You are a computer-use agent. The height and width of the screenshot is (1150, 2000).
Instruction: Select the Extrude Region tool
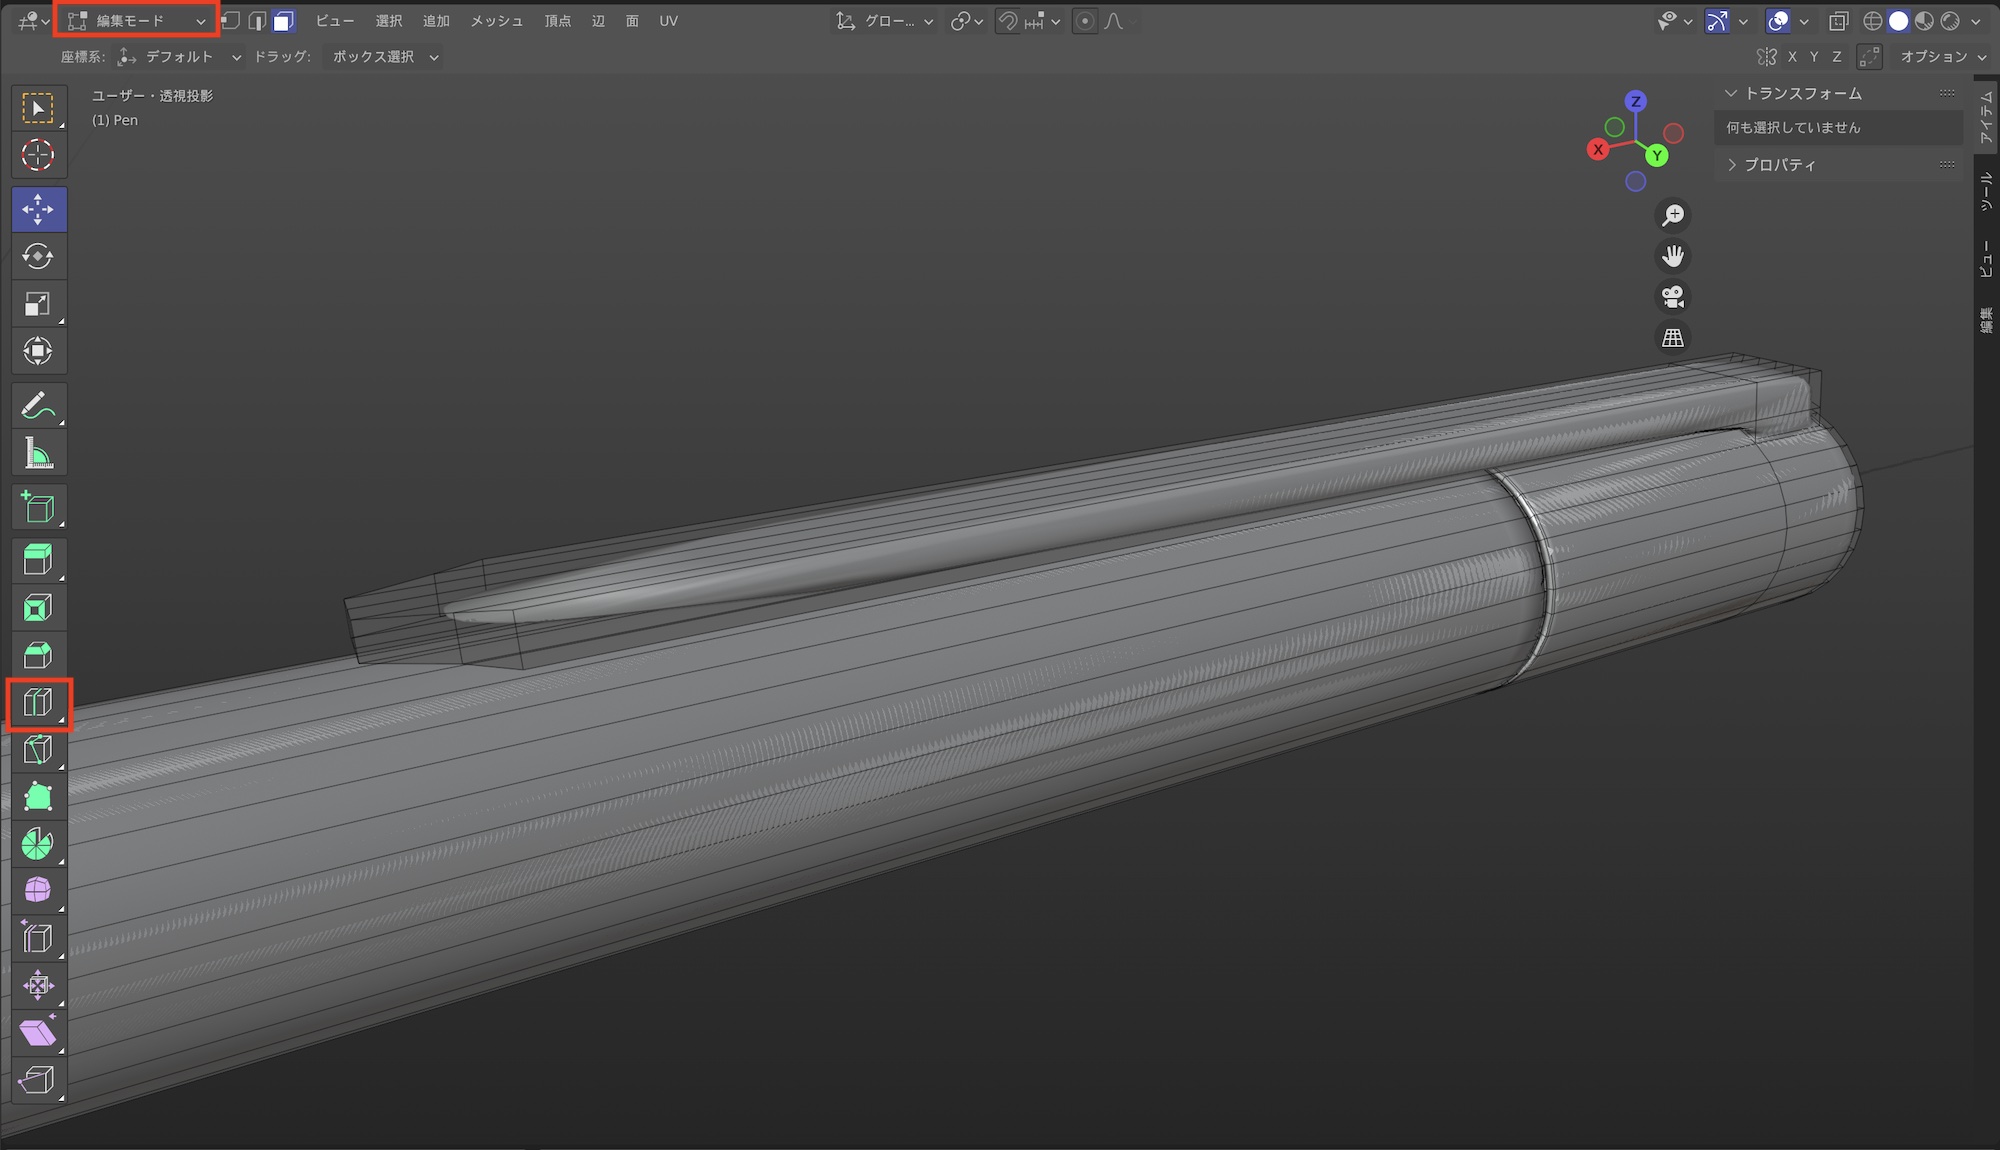point(38,560)
